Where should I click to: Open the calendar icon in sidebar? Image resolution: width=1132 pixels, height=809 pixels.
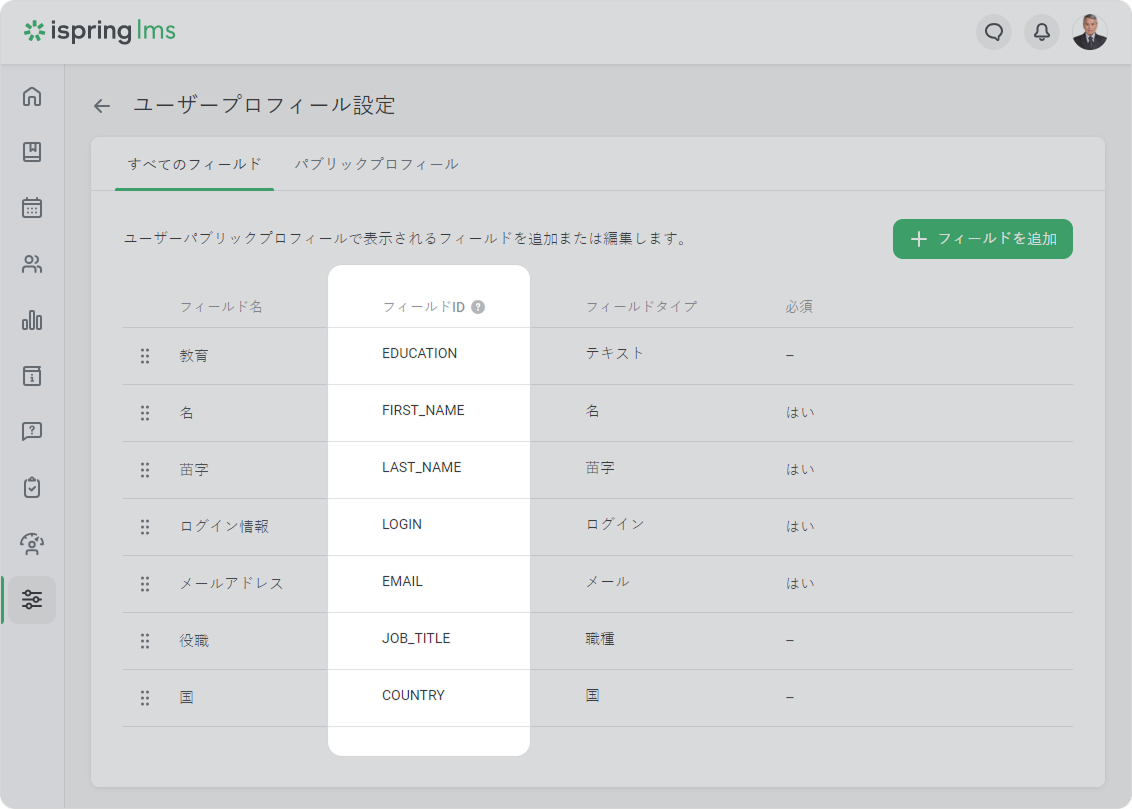point(32,208)
